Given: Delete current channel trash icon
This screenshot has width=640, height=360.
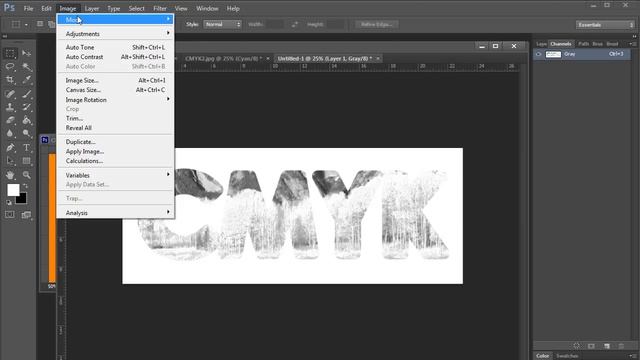Looking at the screenshot, I should [x=621, y=346].
